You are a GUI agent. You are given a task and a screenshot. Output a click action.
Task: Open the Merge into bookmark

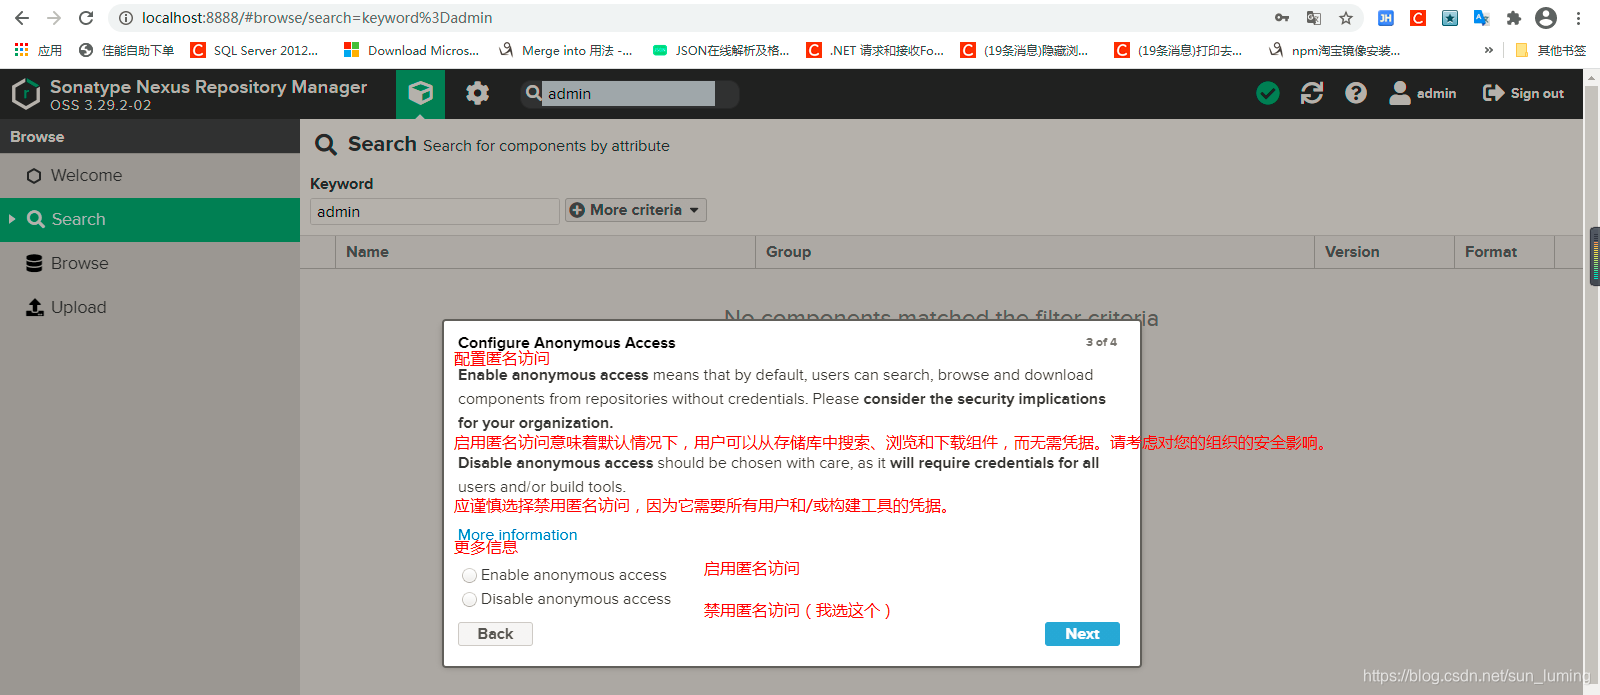pos(565,50)
